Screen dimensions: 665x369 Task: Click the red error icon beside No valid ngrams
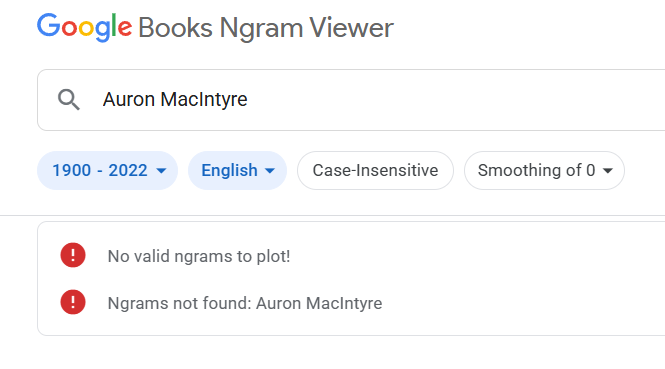(73, 255)
